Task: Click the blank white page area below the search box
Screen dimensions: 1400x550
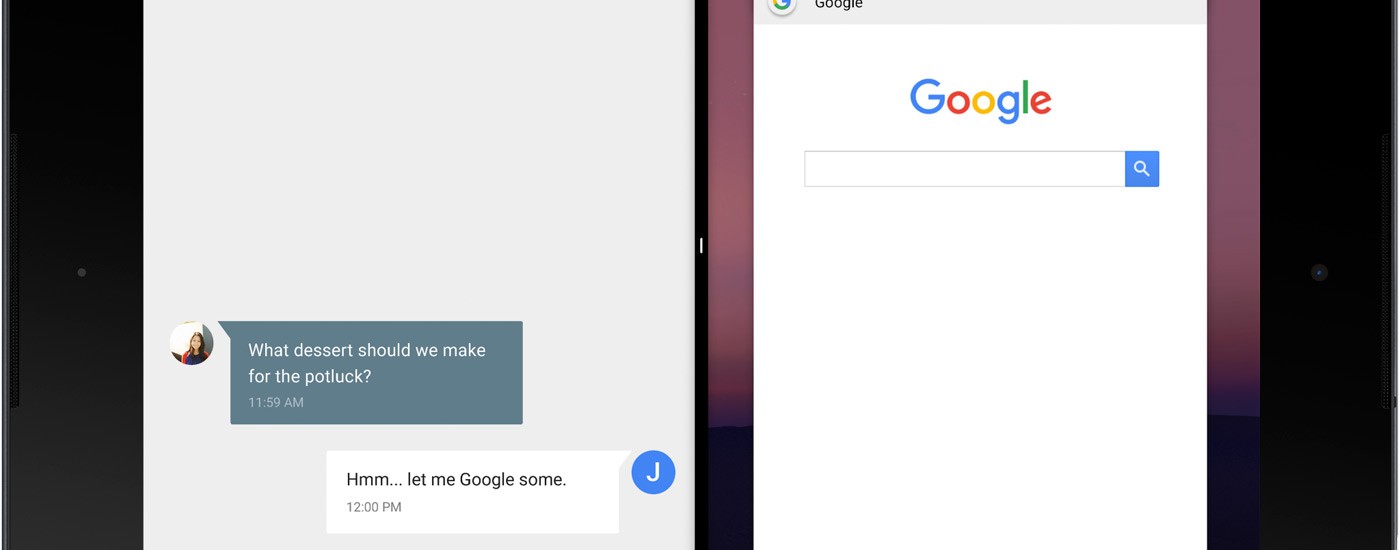Action: coord(980,370)
